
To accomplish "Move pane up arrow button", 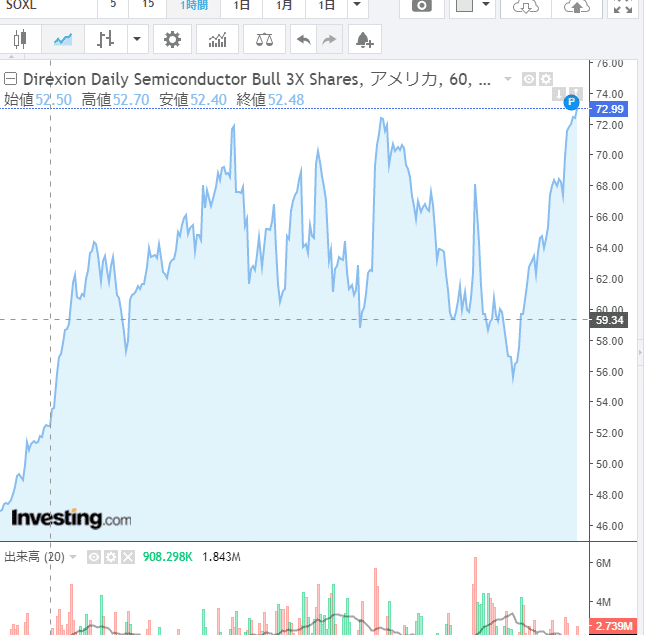I will 576,92.
